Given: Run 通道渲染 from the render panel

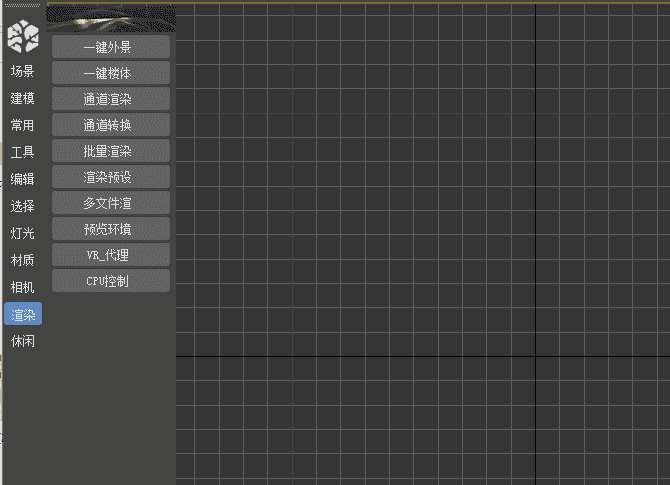Looking at the screenshot, I should coord(111,99).
